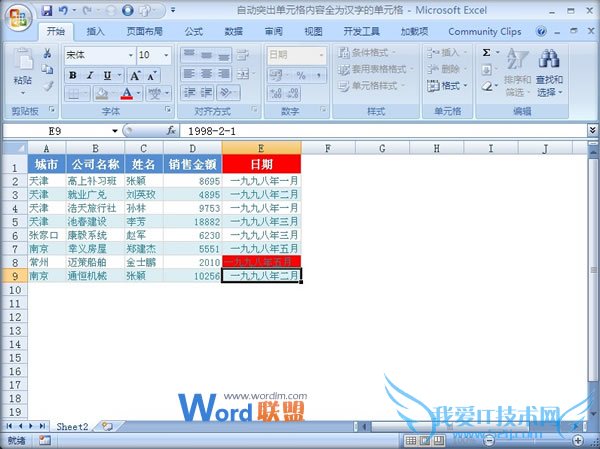Click the Select All corner box
Screen dimensions: 600x449
15,148
